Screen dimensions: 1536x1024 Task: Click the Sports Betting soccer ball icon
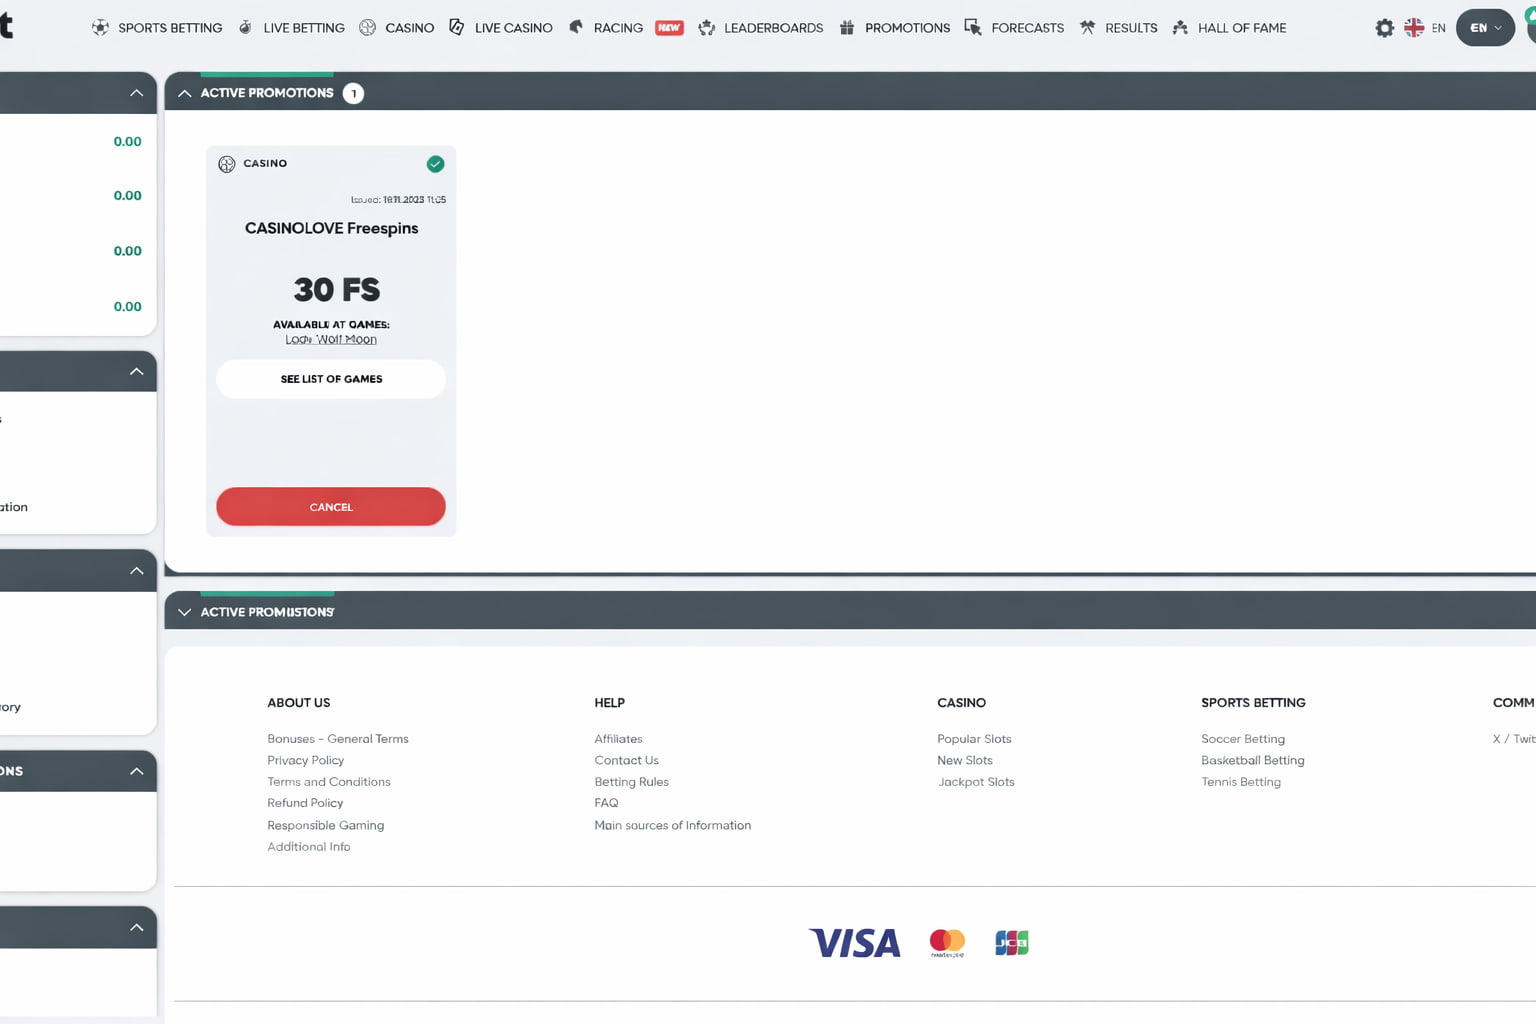100,28
